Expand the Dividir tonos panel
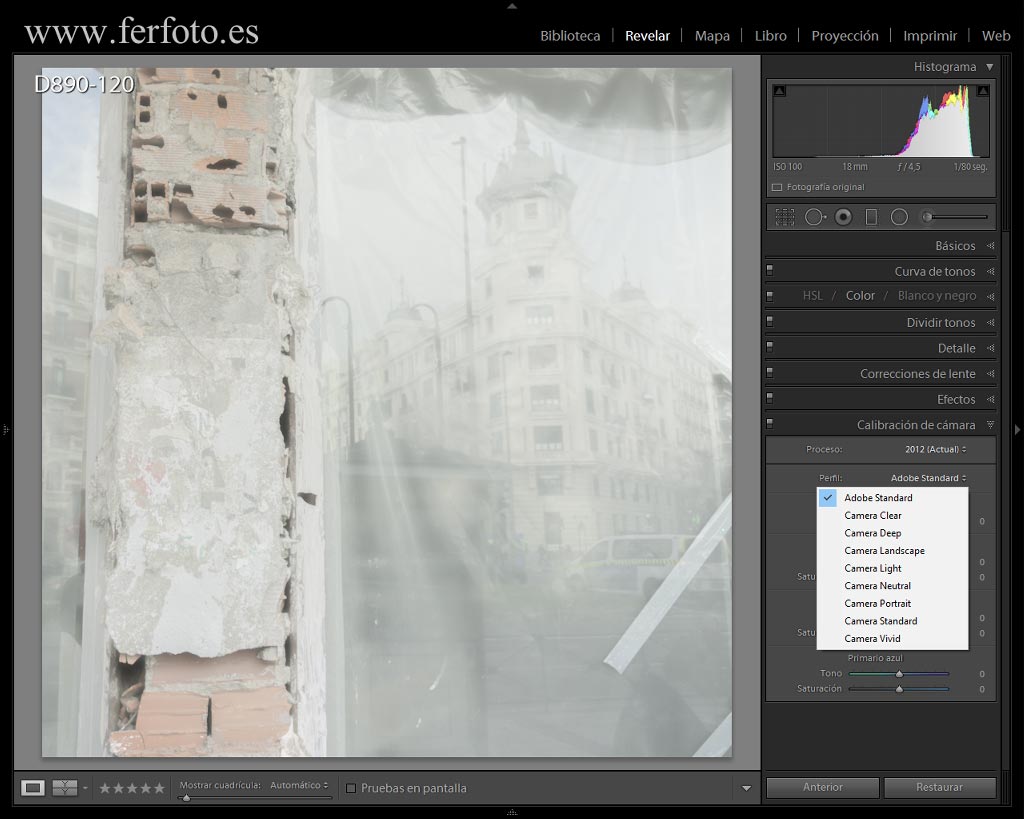Screen dimensions: 1024x819 pos(990,322)
